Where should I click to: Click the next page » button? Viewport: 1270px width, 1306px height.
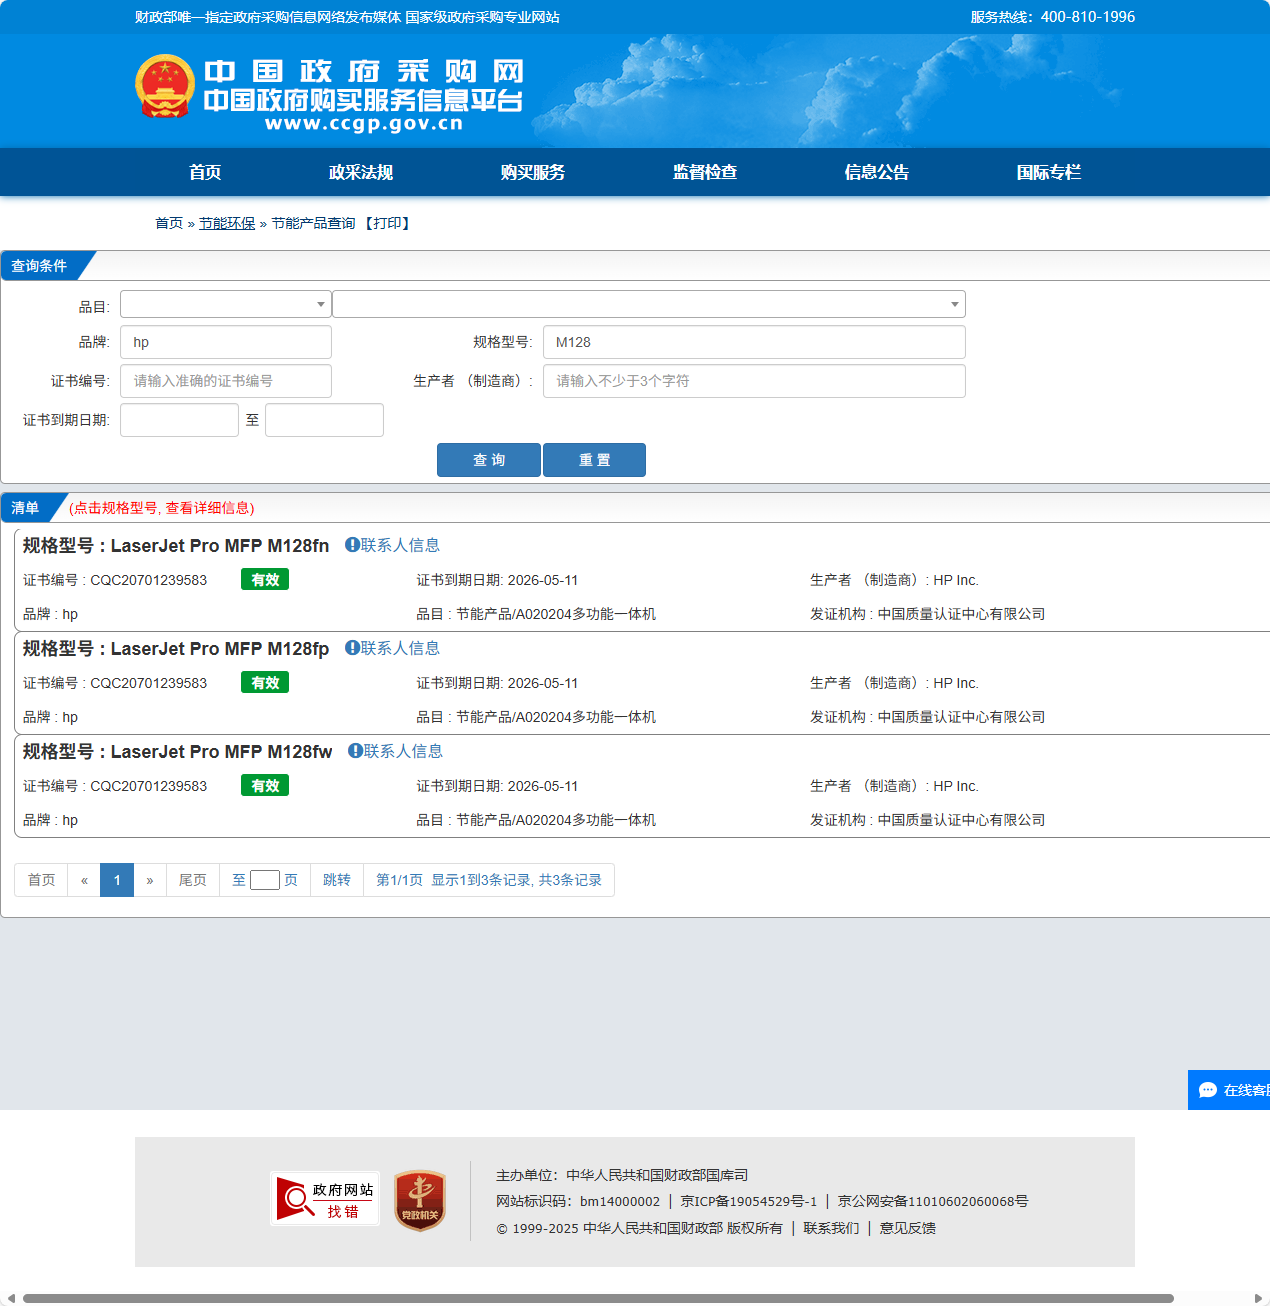tap(150, 880)
